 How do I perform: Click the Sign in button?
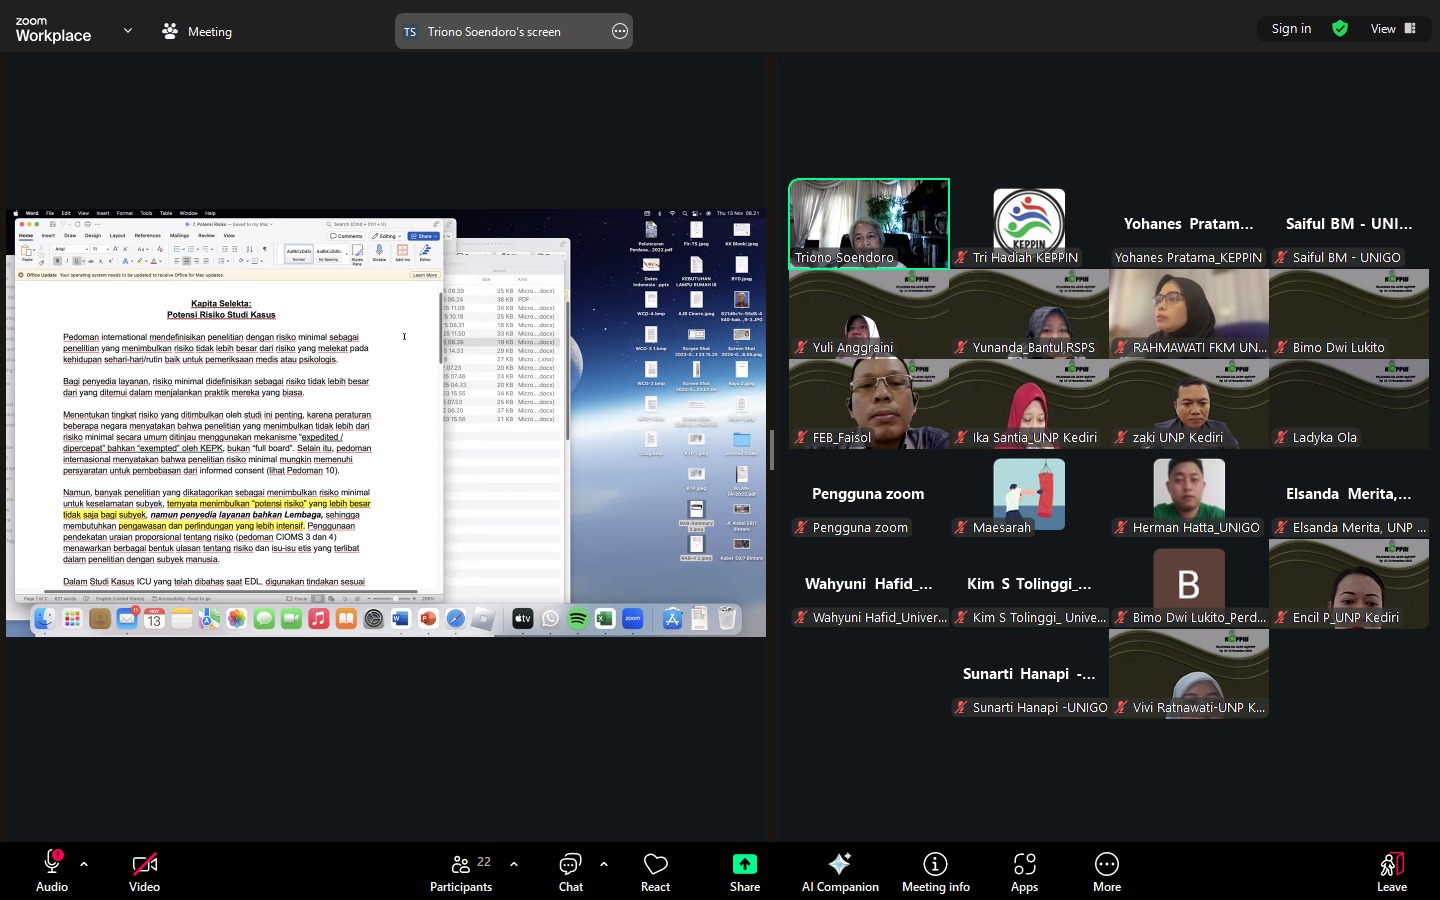1291,29
